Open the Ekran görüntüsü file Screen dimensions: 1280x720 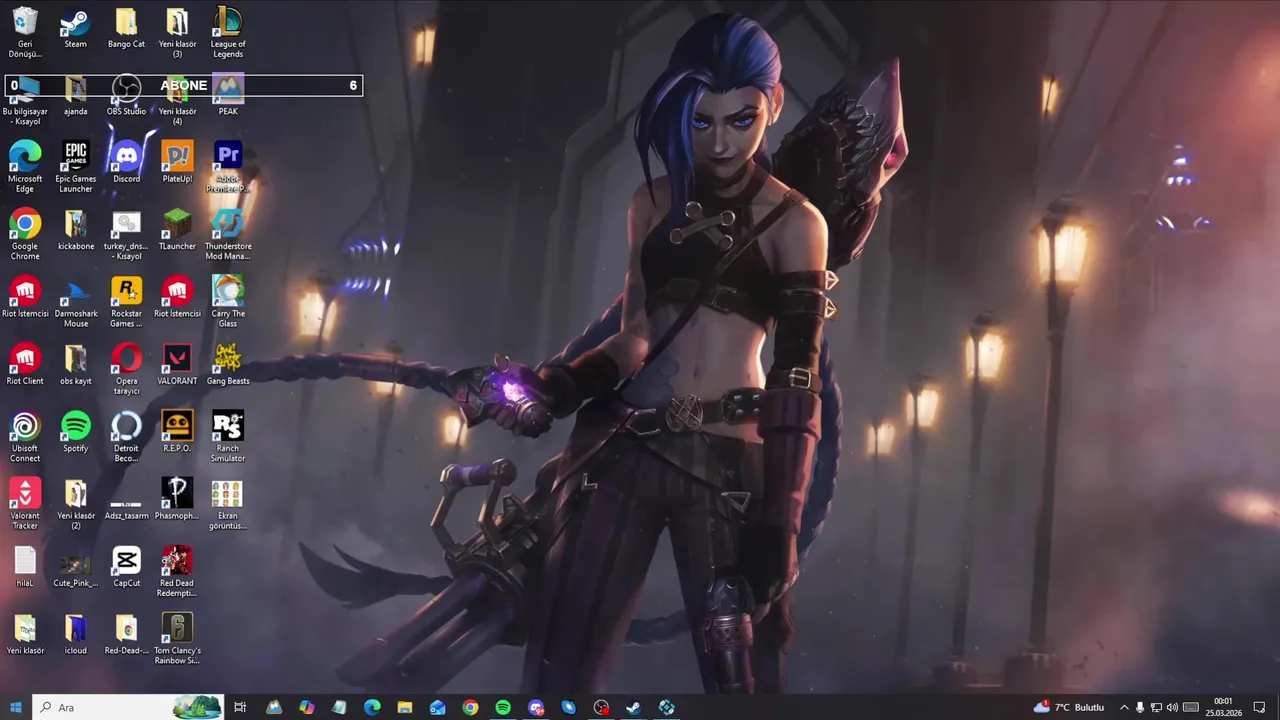point(228,504)
